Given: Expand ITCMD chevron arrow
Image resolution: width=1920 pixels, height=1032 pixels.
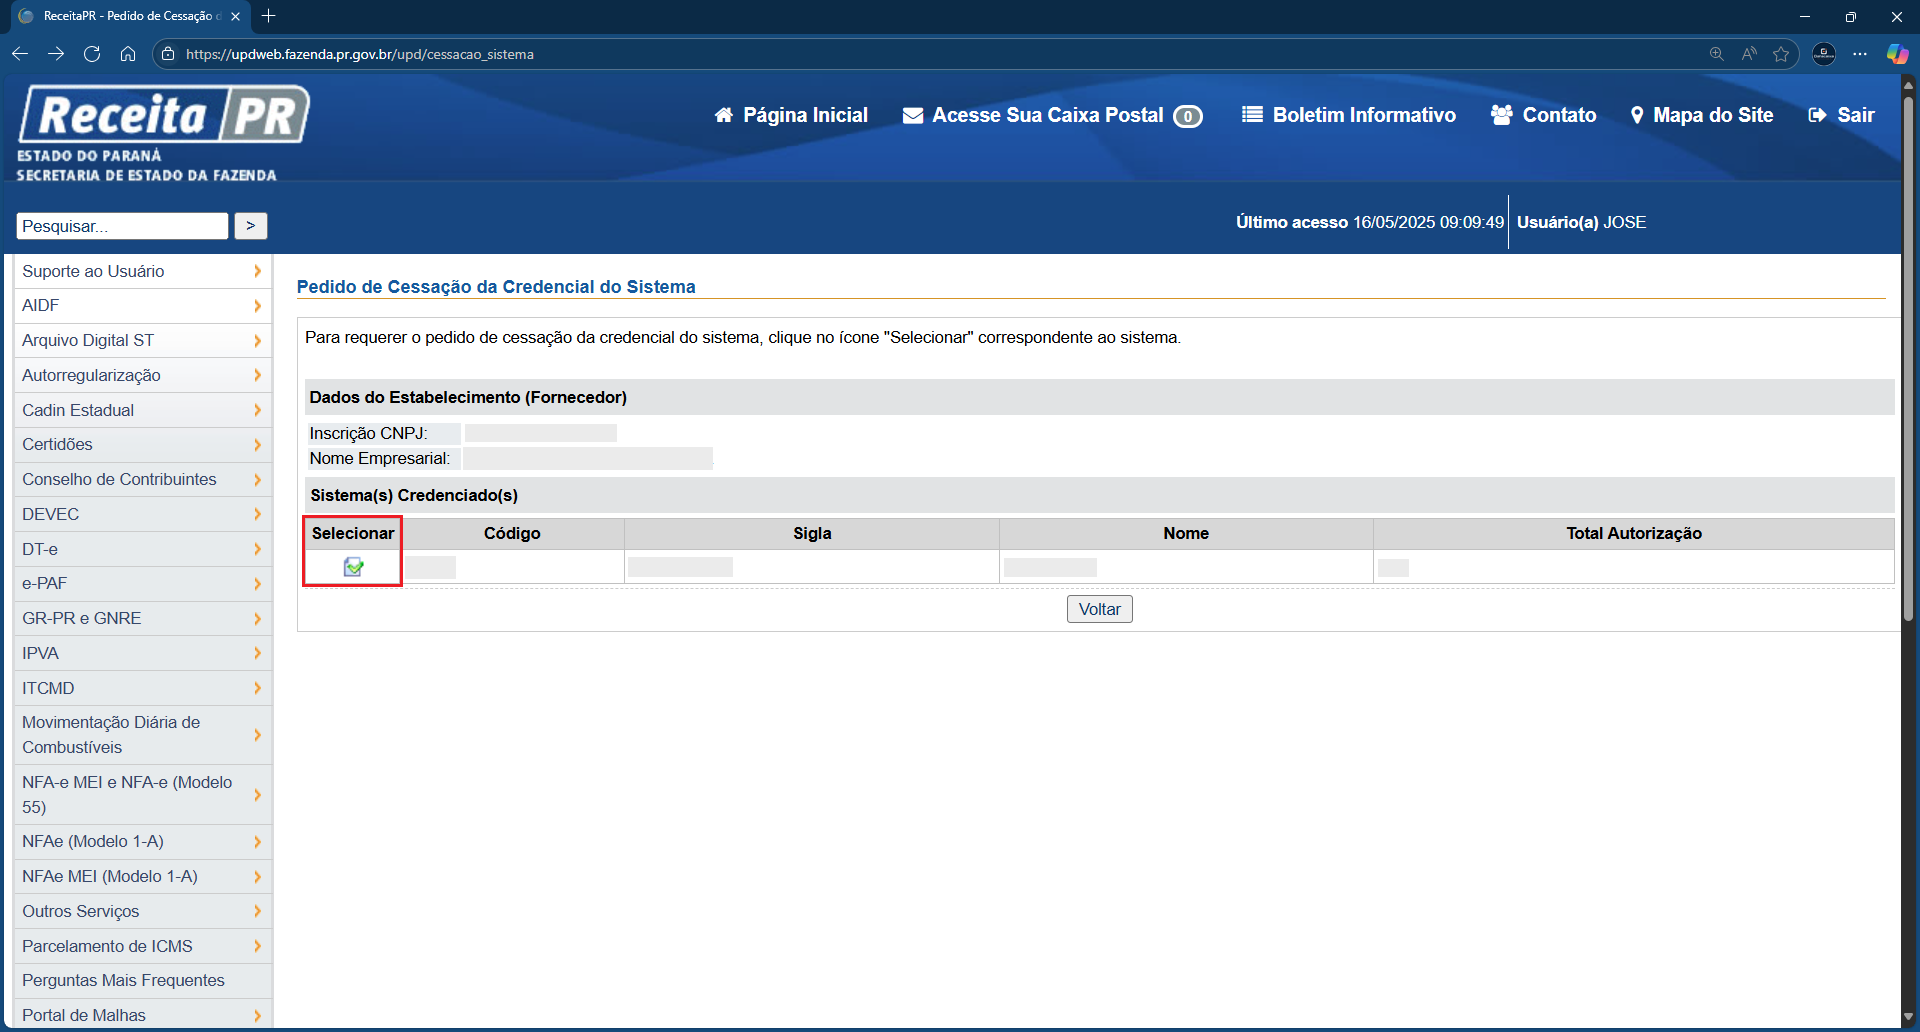Looking at the screenshot, I should 257,688.
